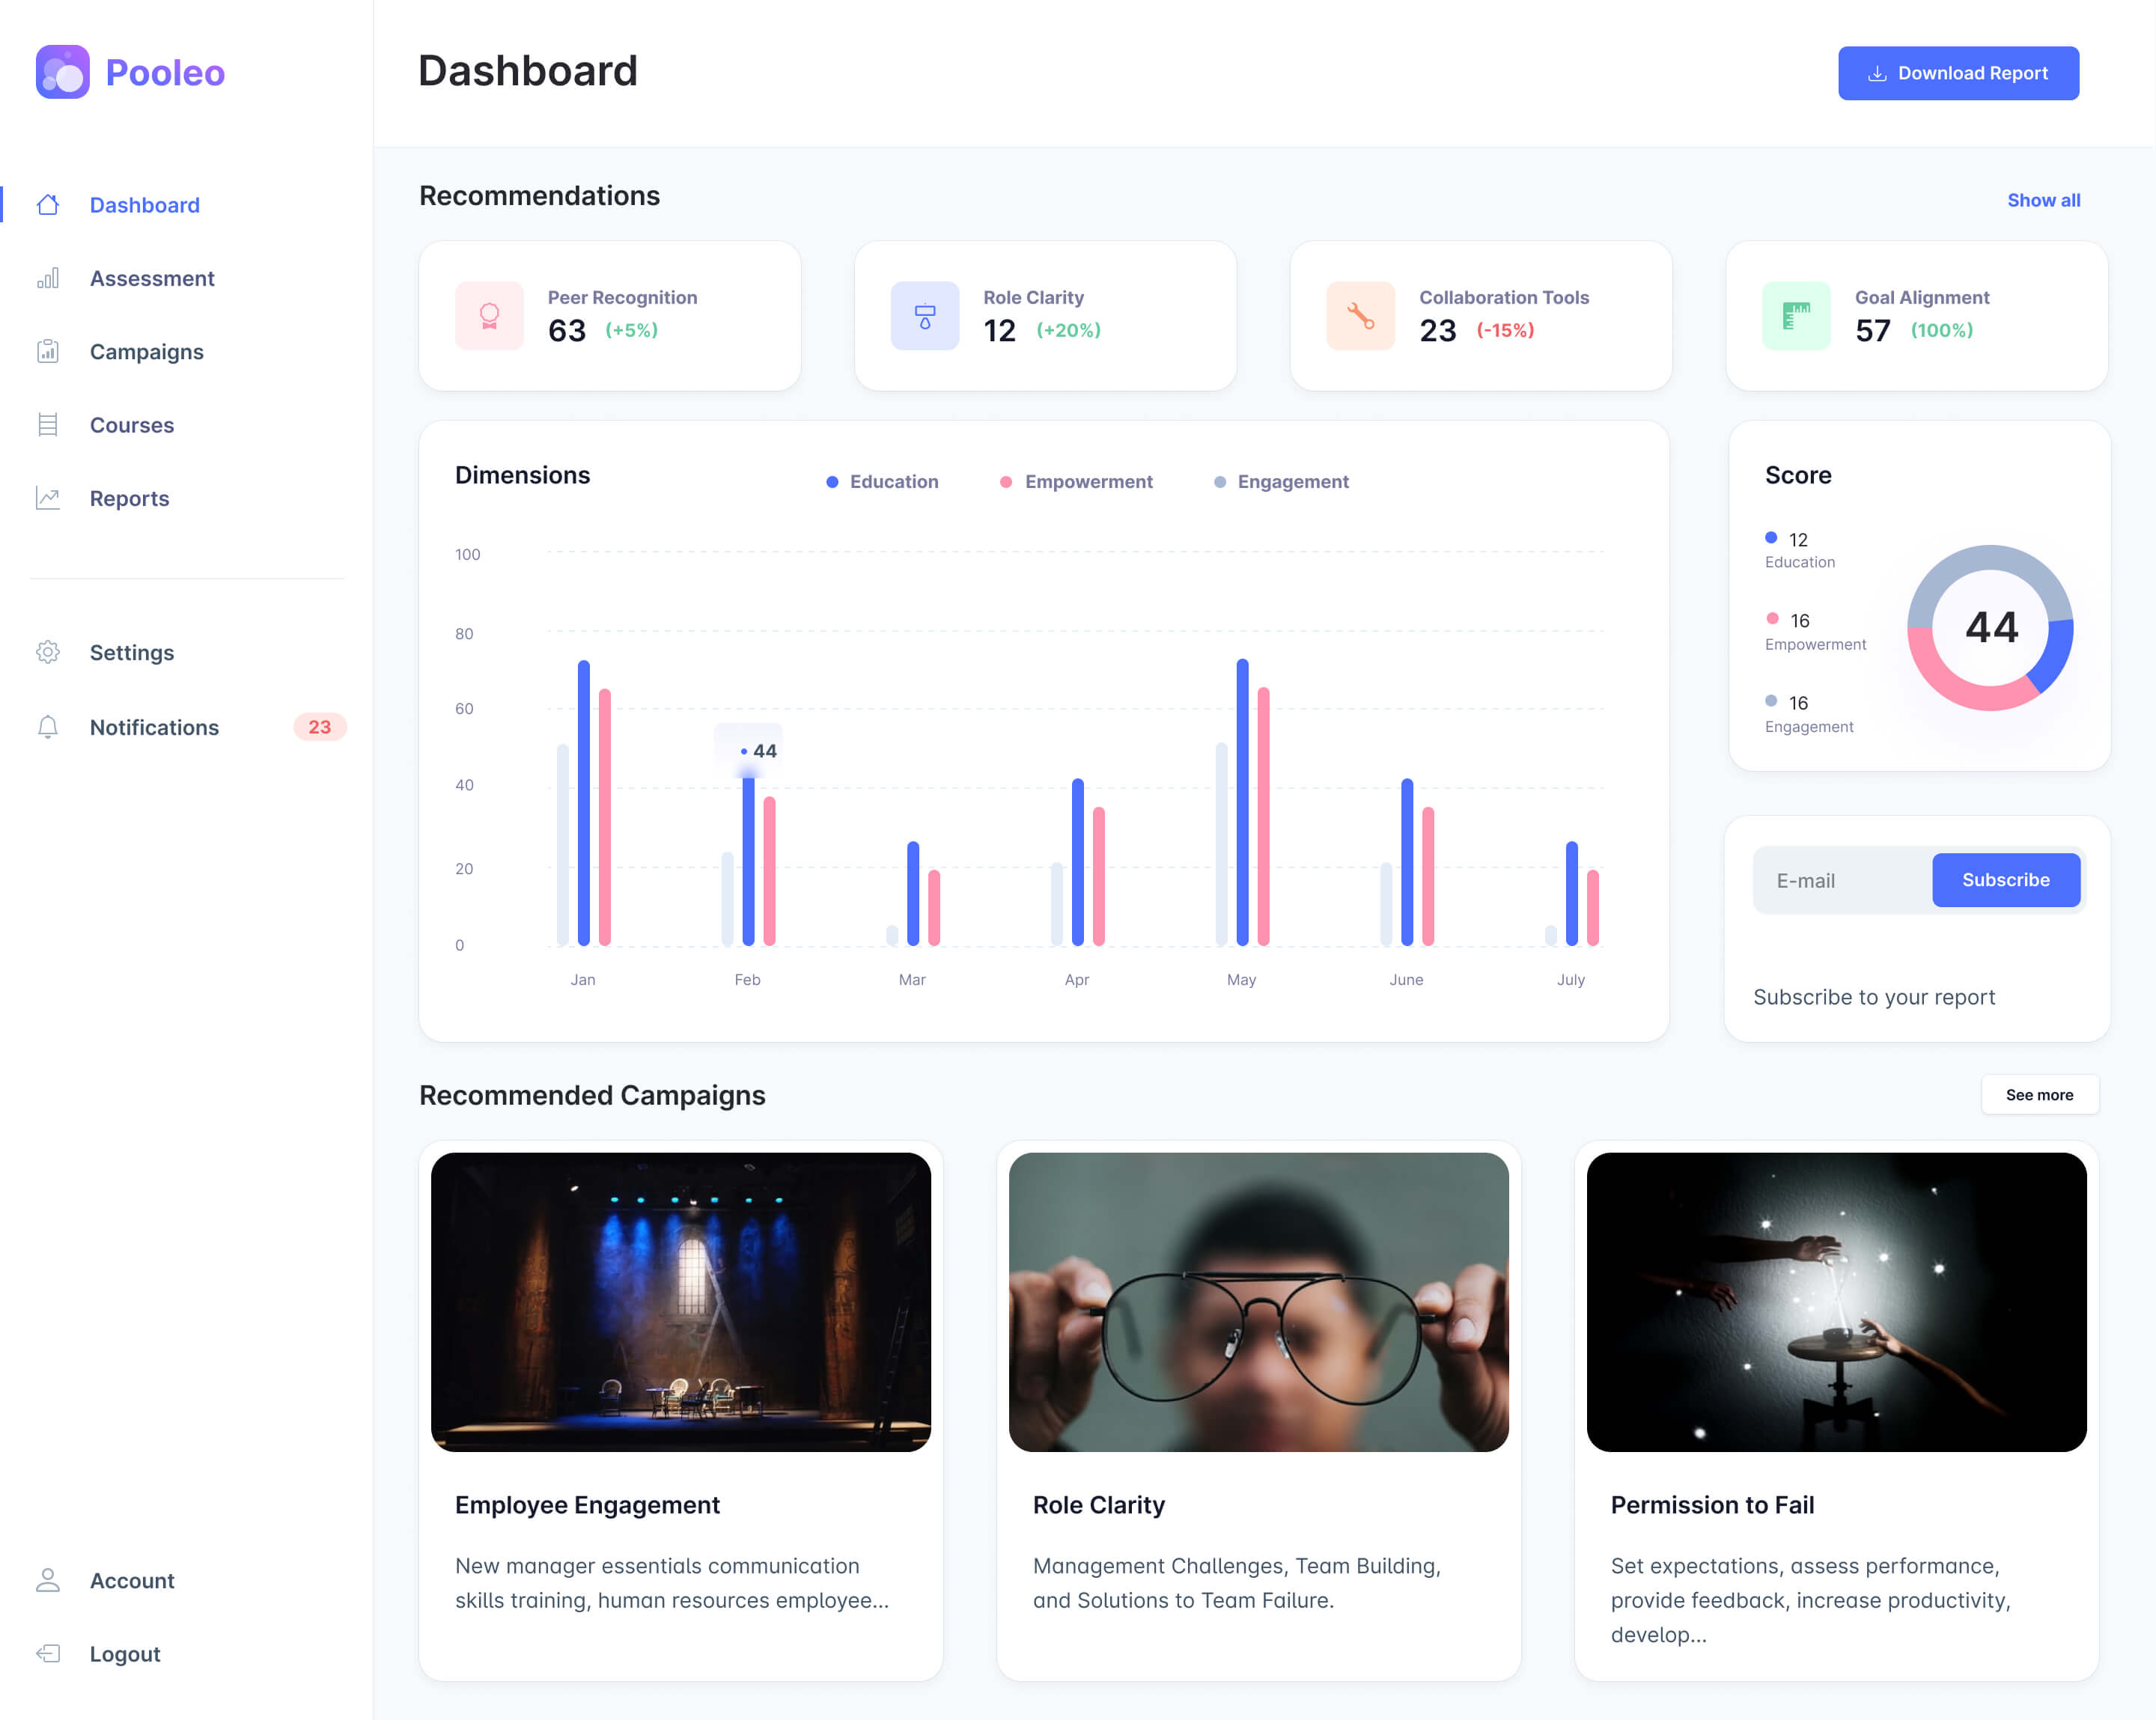Open the Permission to Fail campaign title
Image resolution: width=2156 pixels, height=1720 pixels.
[x=1712, y=1505]
